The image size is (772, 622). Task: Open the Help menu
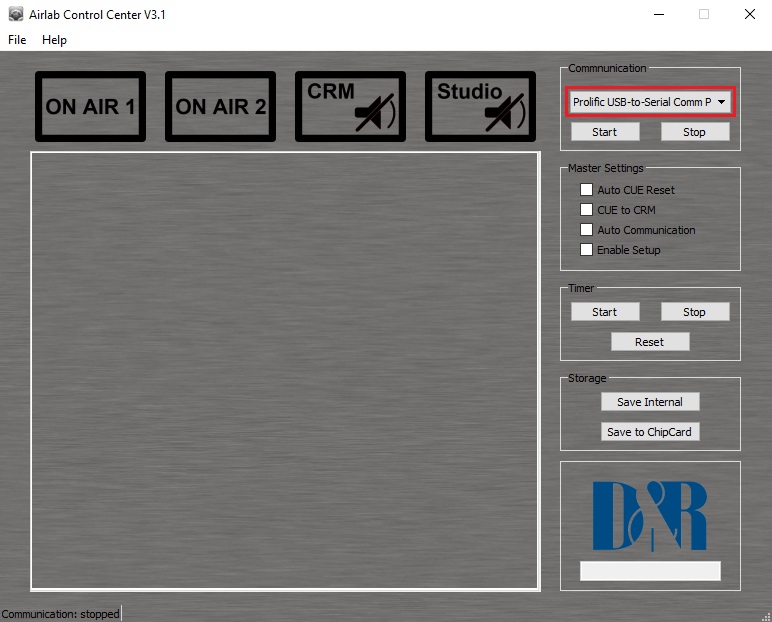tap(54, 40)
